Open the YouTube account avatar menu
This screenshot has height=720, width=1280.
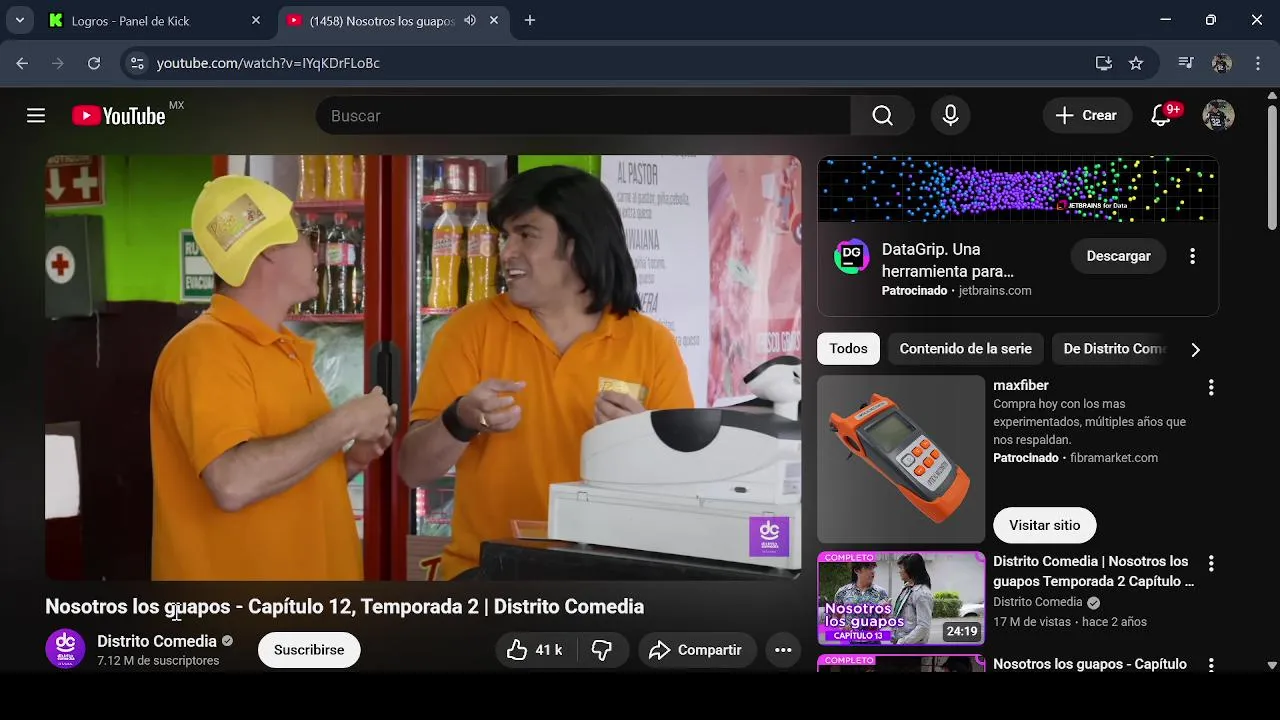(1218, 116)
